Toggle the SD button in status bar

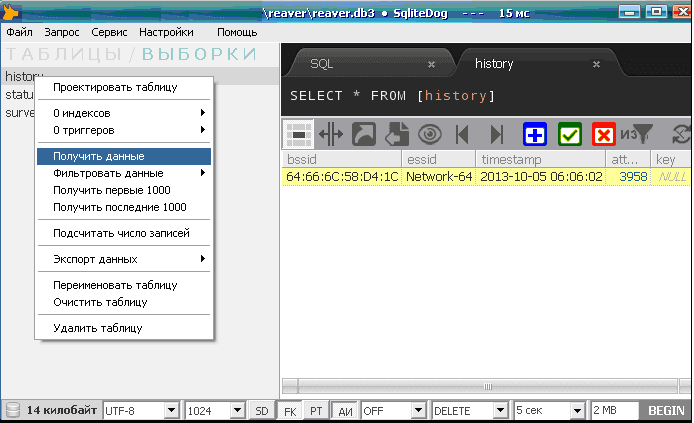(261, 411)
